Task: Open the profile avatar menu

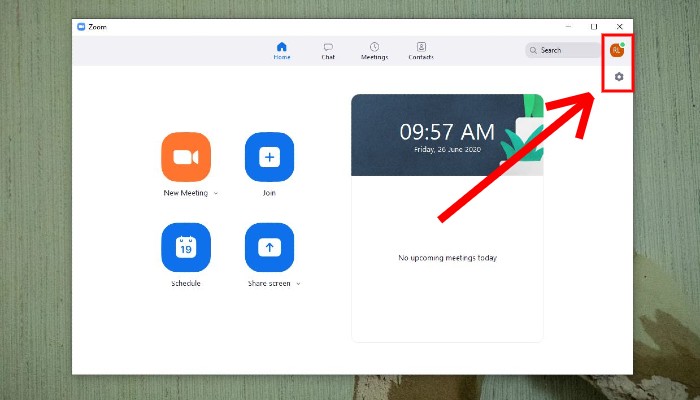Action: click(x=617, y=50)
